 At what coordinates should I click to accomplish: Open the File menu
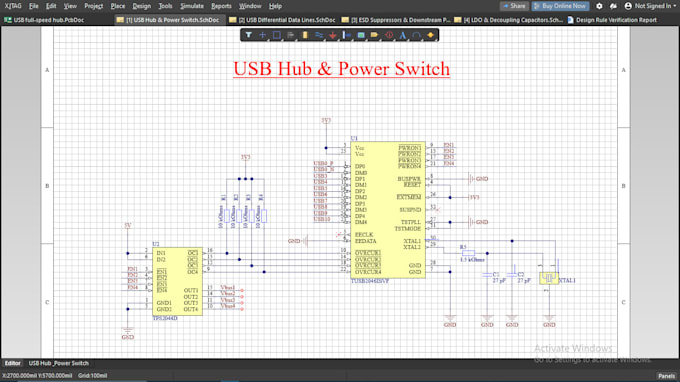(x=33, y=6)
